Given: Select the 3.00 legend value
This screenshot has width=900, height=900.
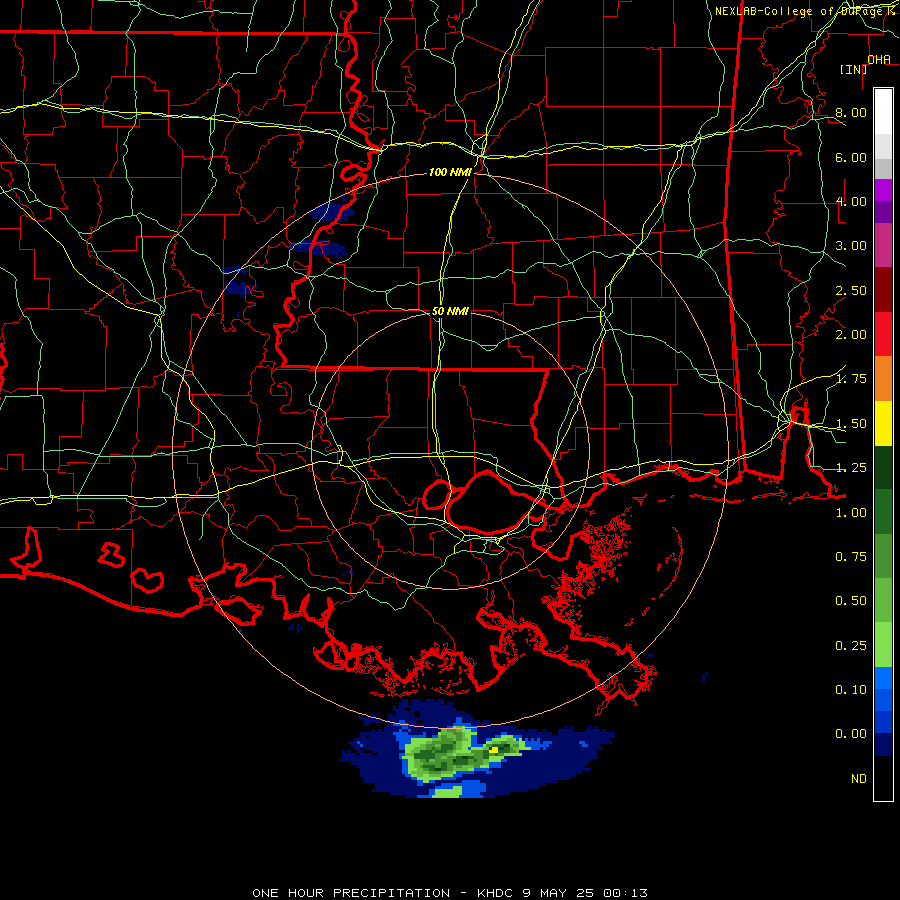Looking at the screenshot, I should click(851, 246).
